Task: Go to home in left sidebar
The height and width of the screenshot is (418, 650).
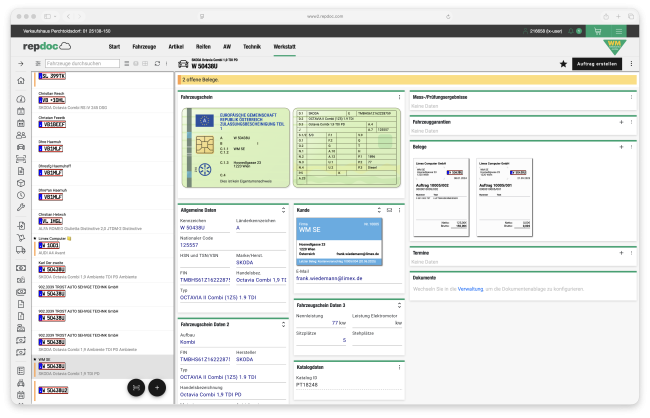Action: (21, 81)
